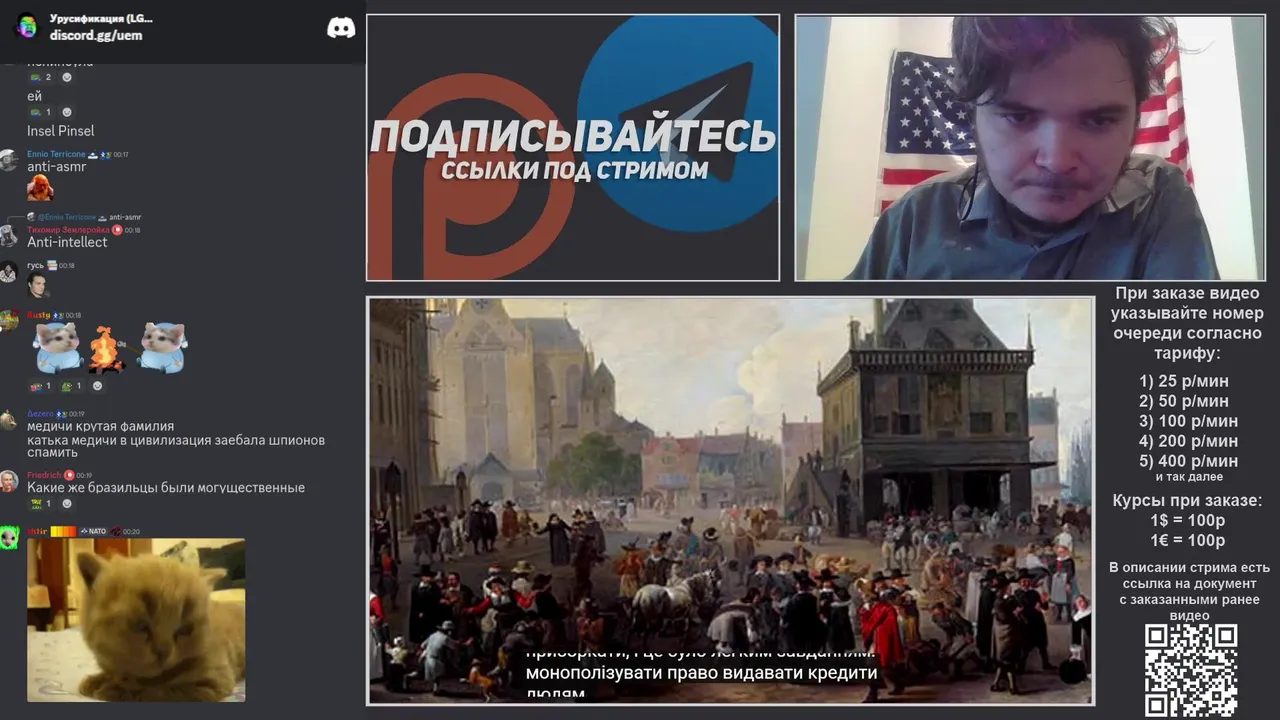Select the 50 р/мин tariff line
The width and height of the screenshot is (1280, 720).
[x=1183, y=401]
